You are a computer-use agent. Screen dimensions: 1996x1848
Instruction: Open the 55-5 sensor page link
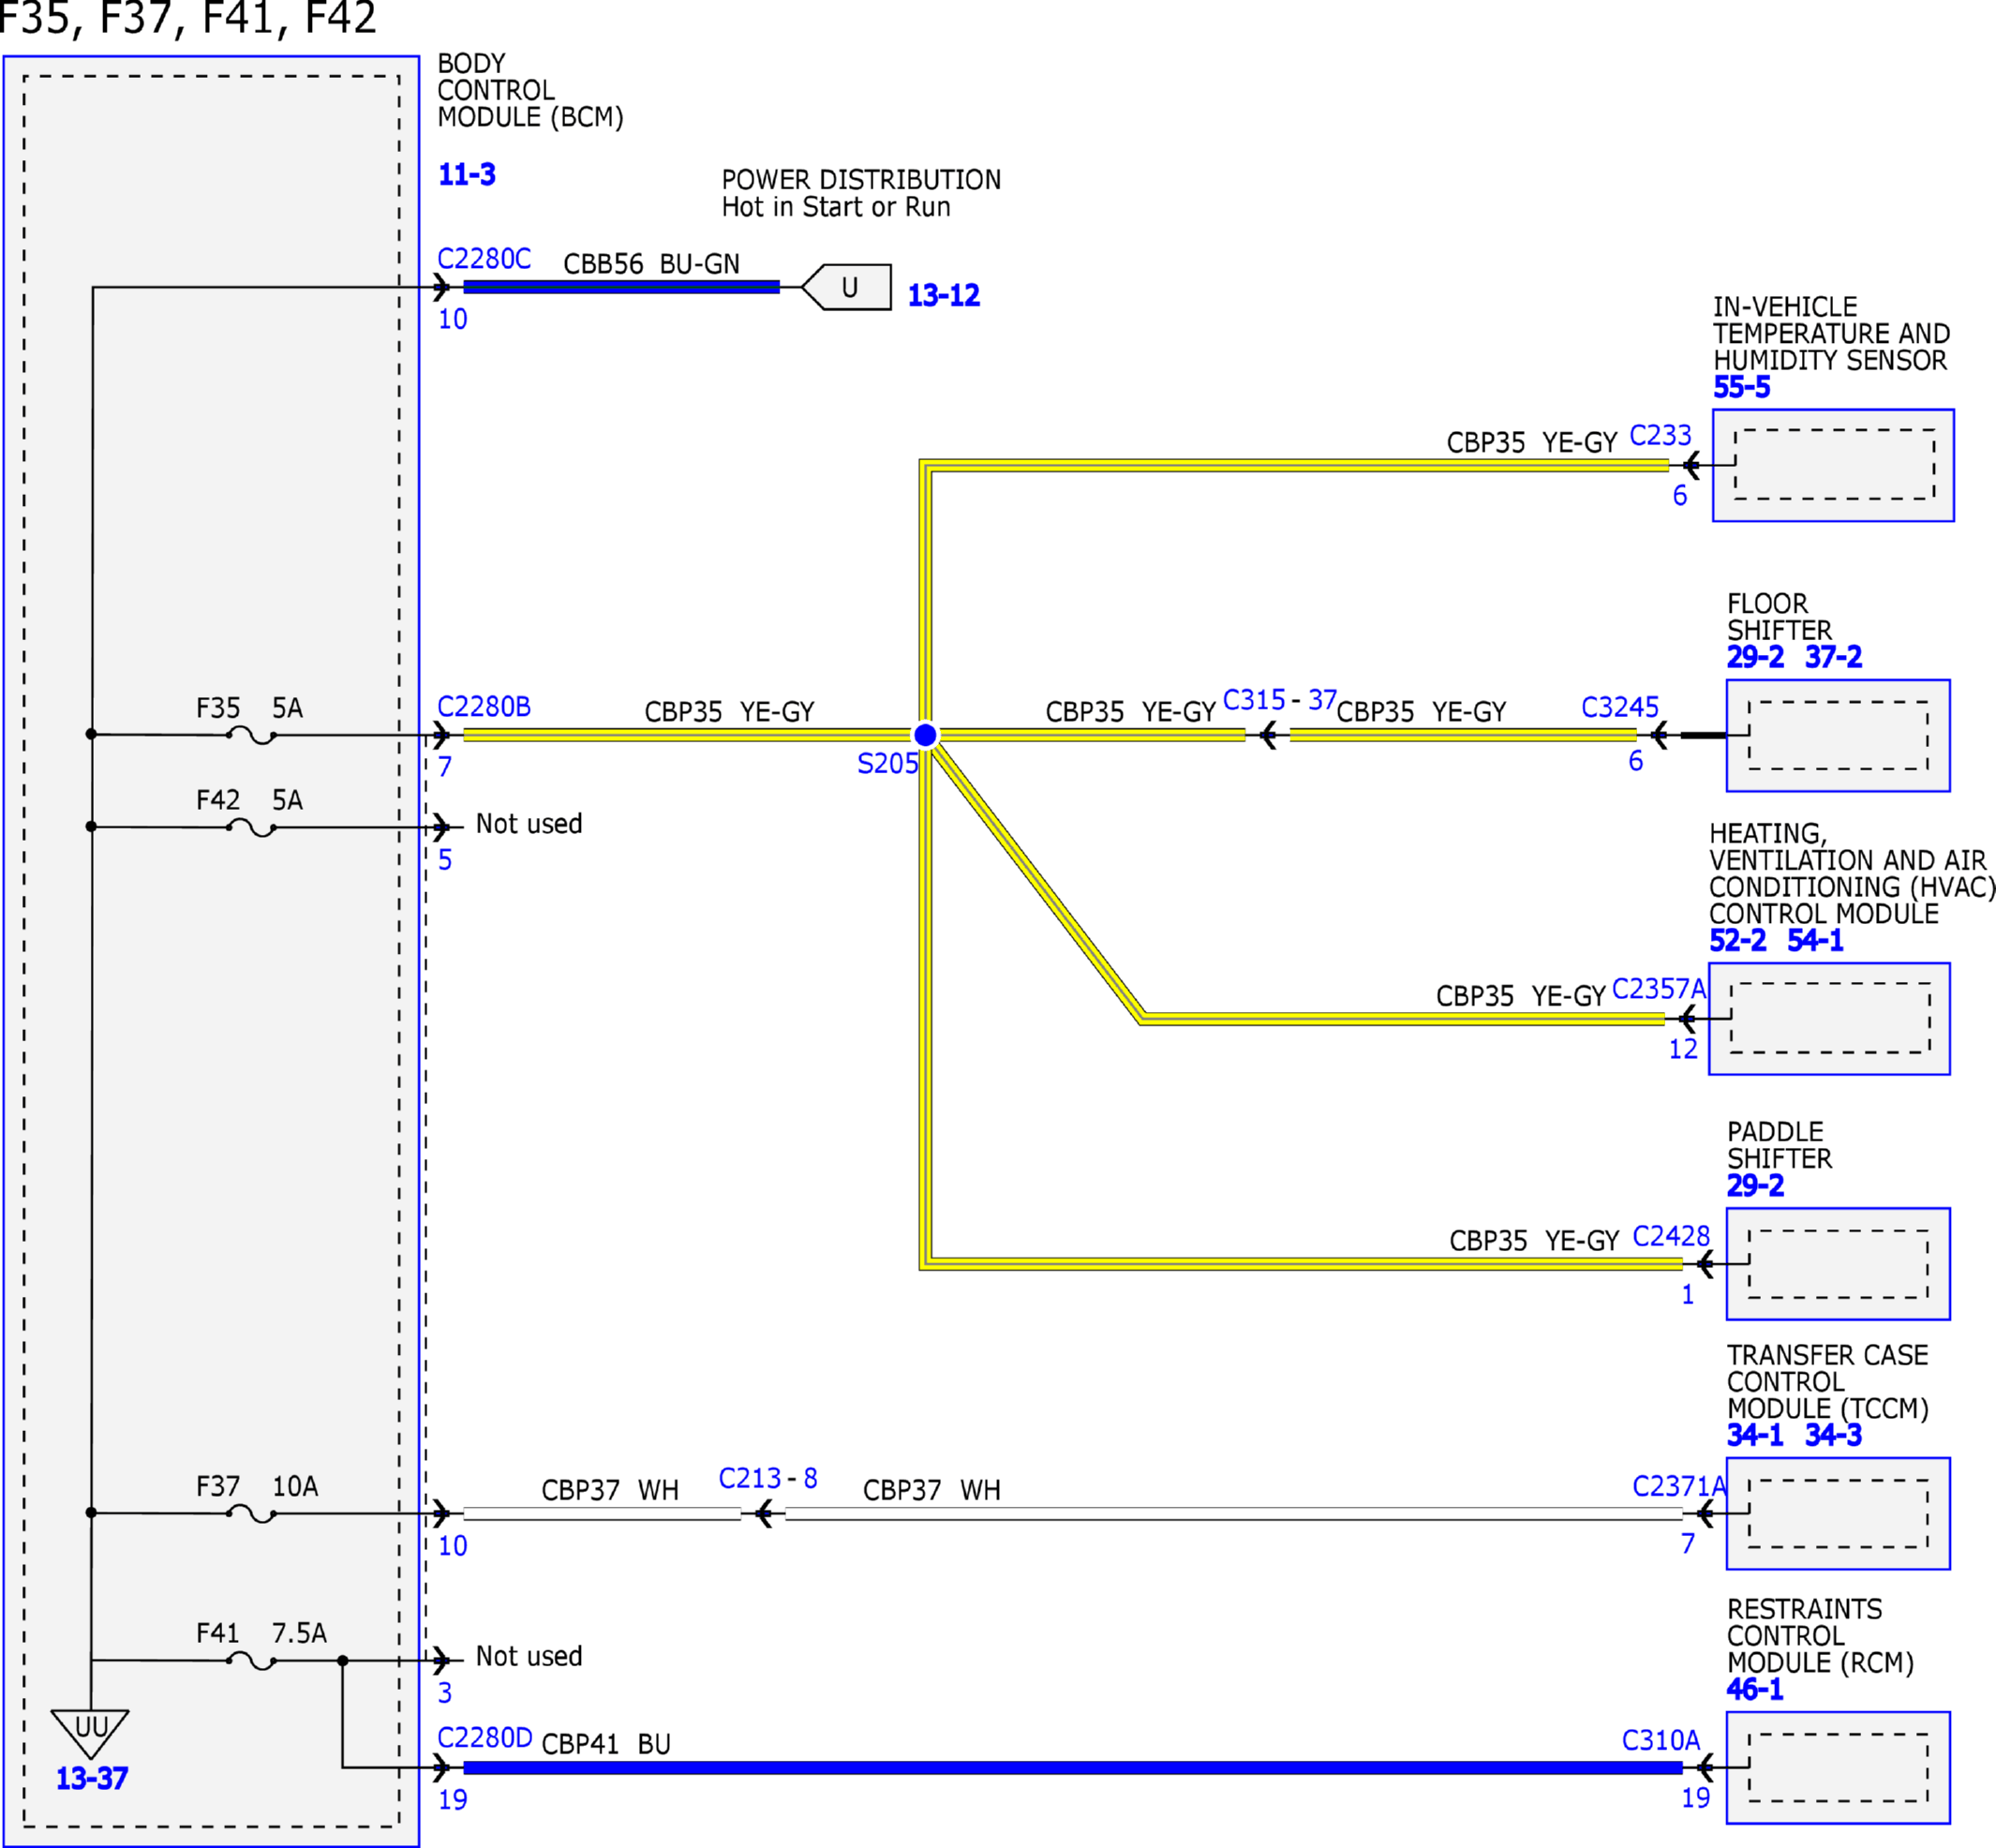pos(1741,387)
